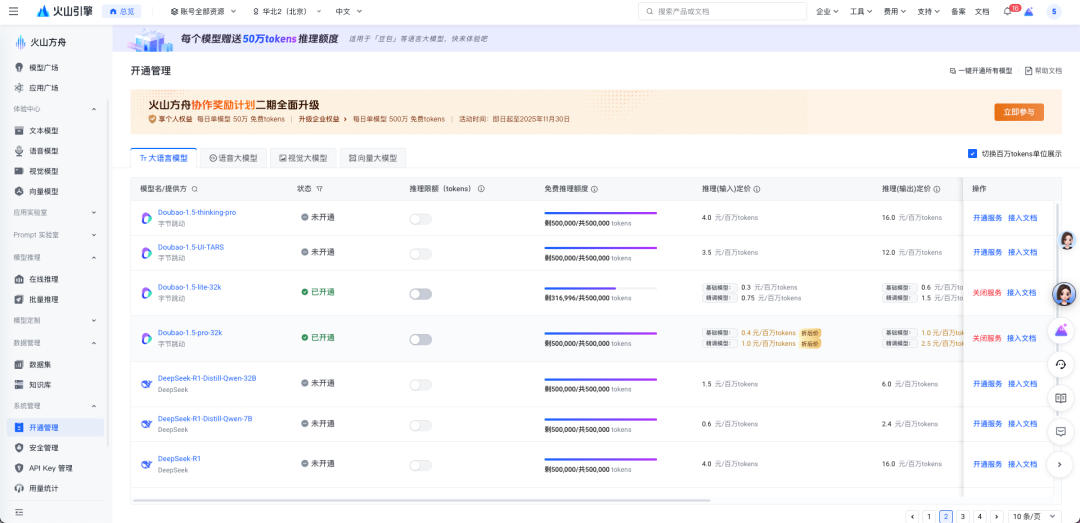
Task: Open 帮助文档 link
Action: pos(1043,71)
